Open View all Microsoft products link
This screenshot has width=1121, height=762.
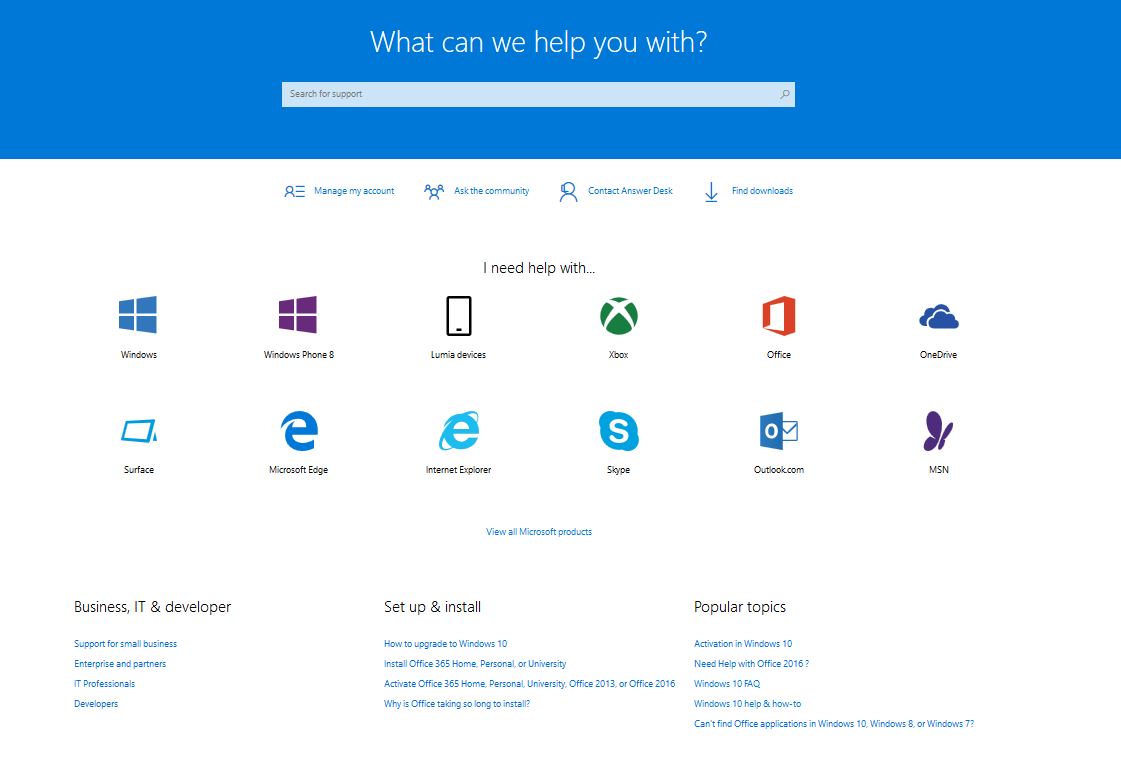pyautogui.click(x=539, y=532)
